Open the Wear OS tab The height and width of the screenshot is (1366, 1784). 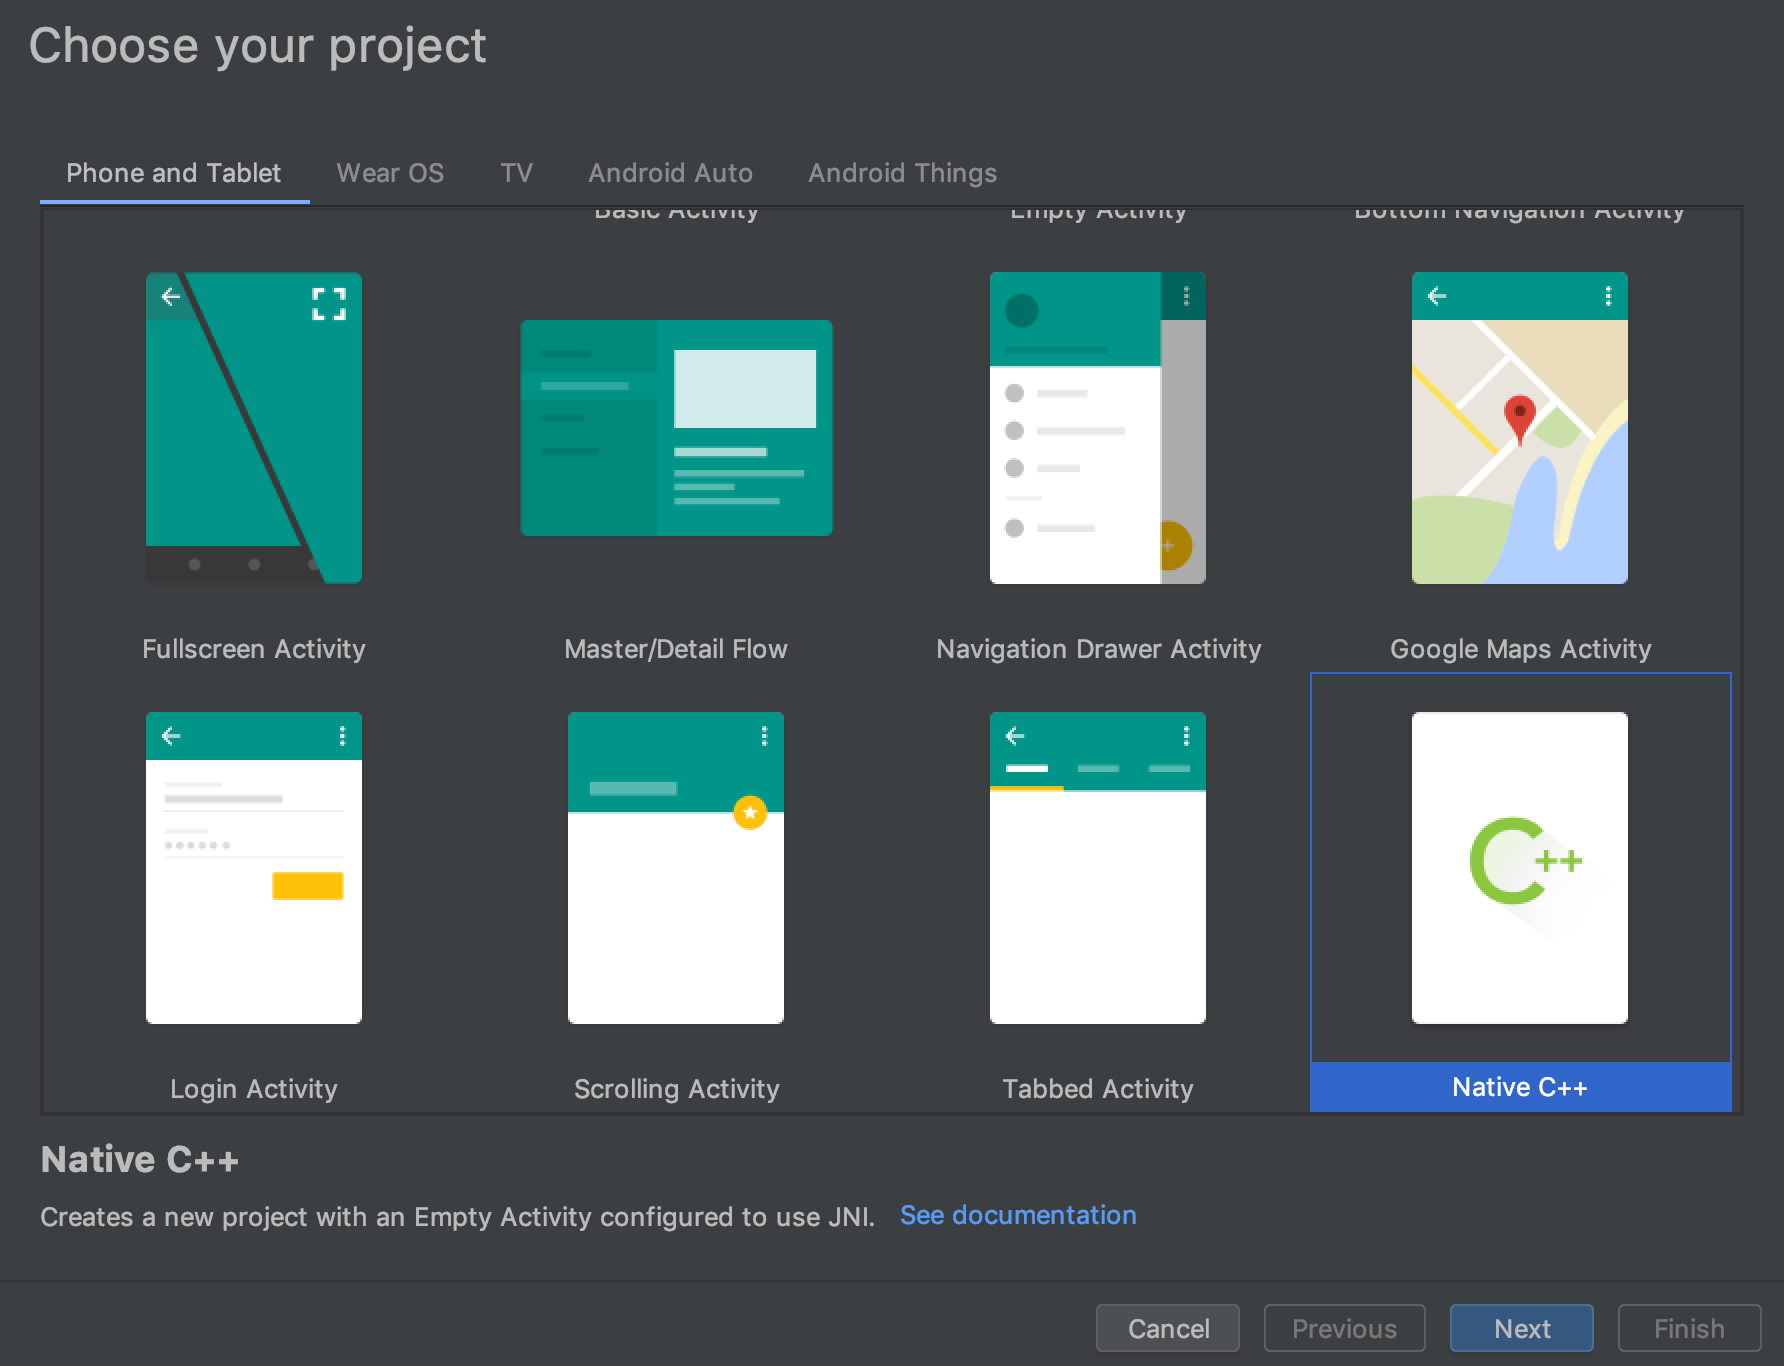[390, 173]
